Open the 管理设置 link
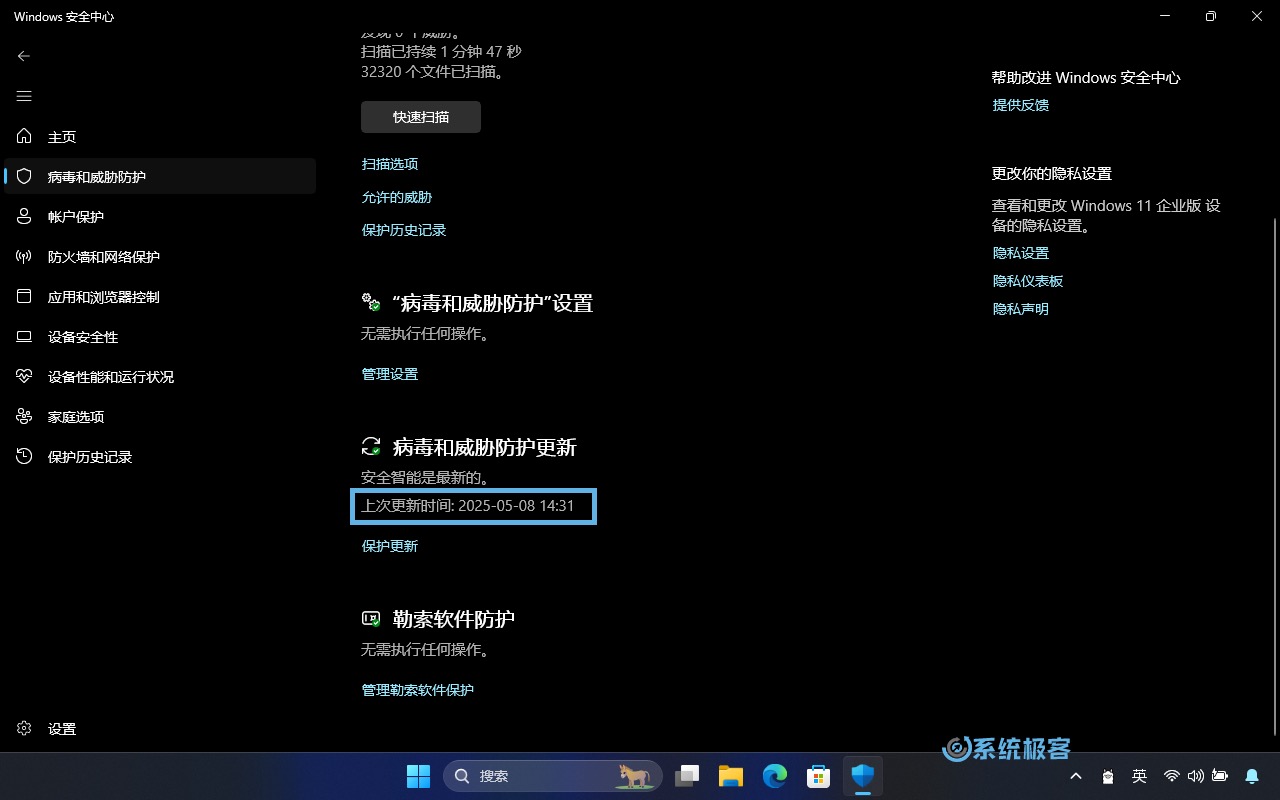This screenshot has width=1280, height=800. click(390, 374)
